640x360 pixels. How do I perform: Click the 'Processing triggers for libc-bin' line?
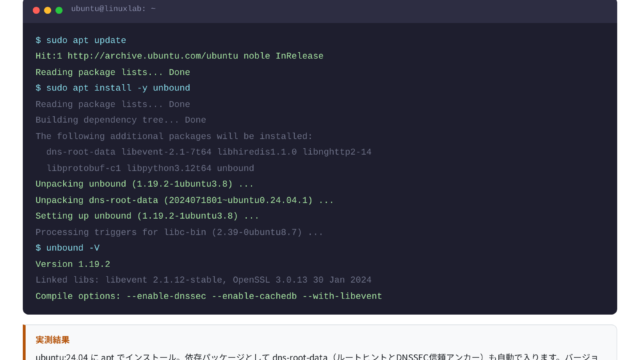coord(179,232)
